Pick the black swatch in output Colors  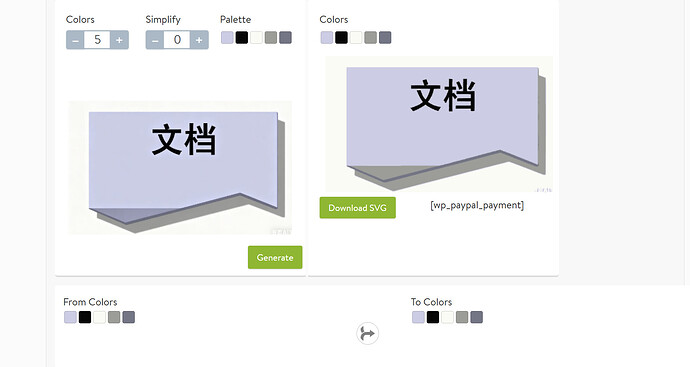point(341,37)
